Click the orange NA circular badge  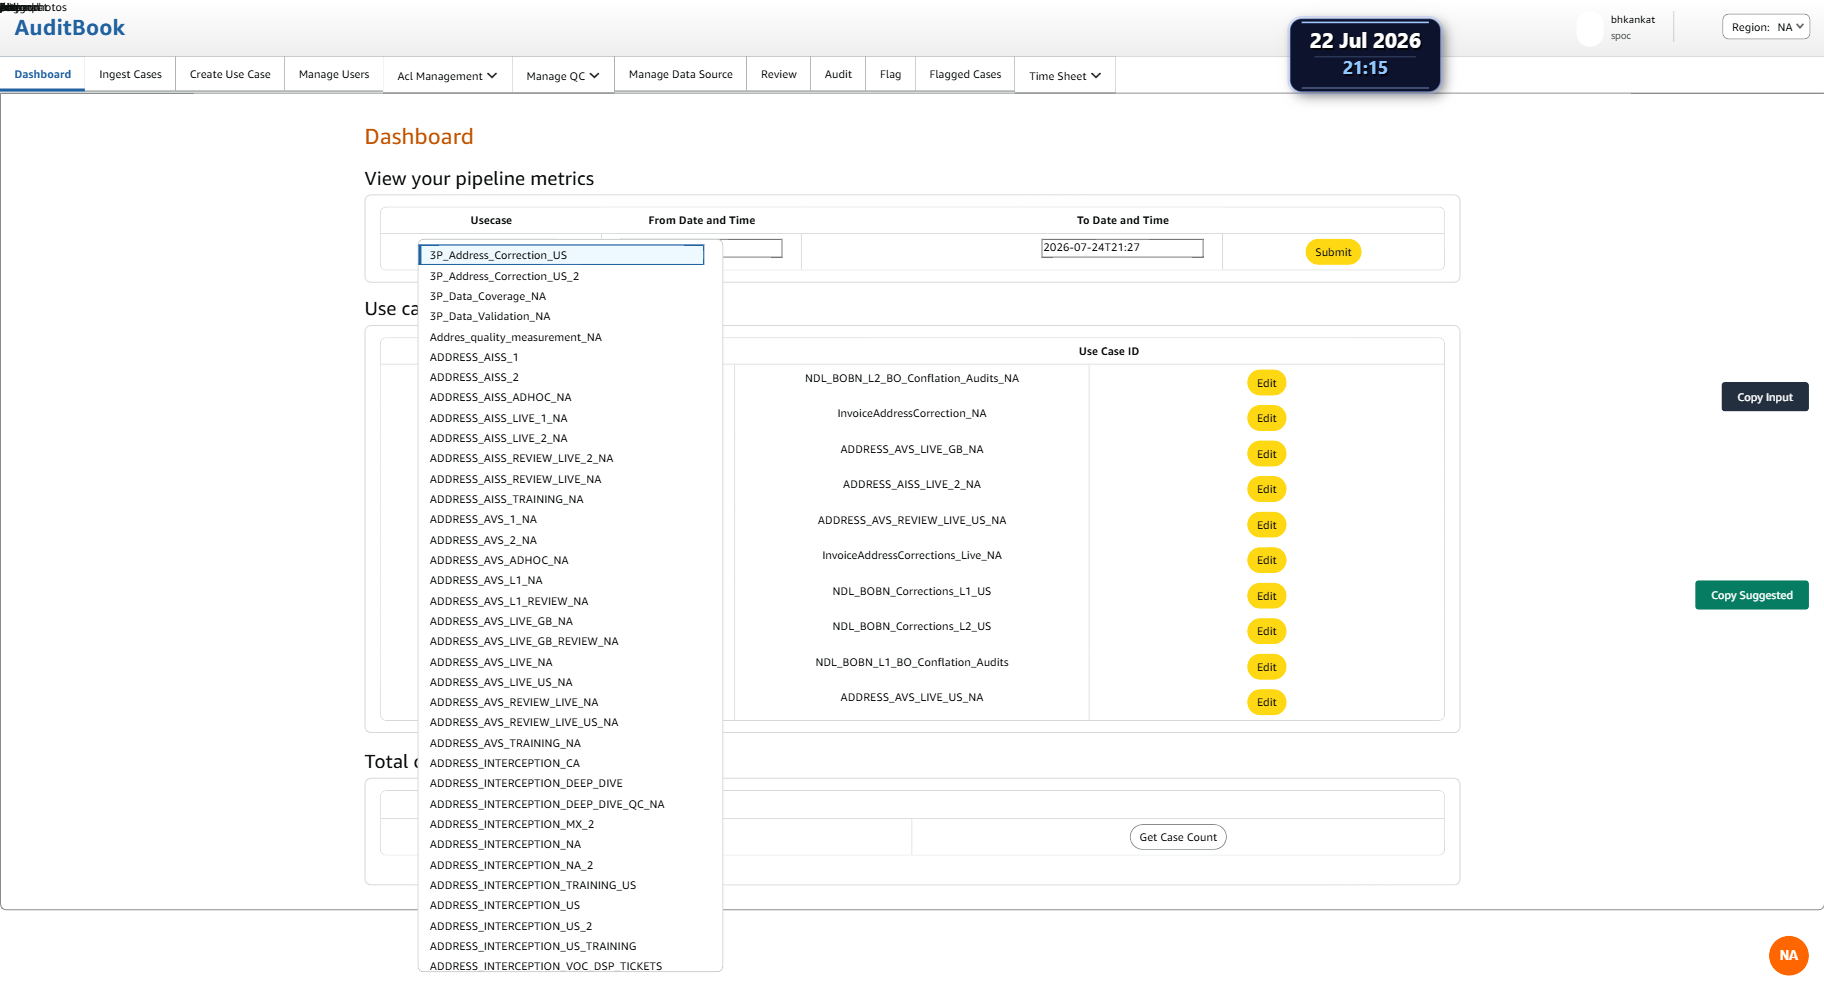(1788, 955)
